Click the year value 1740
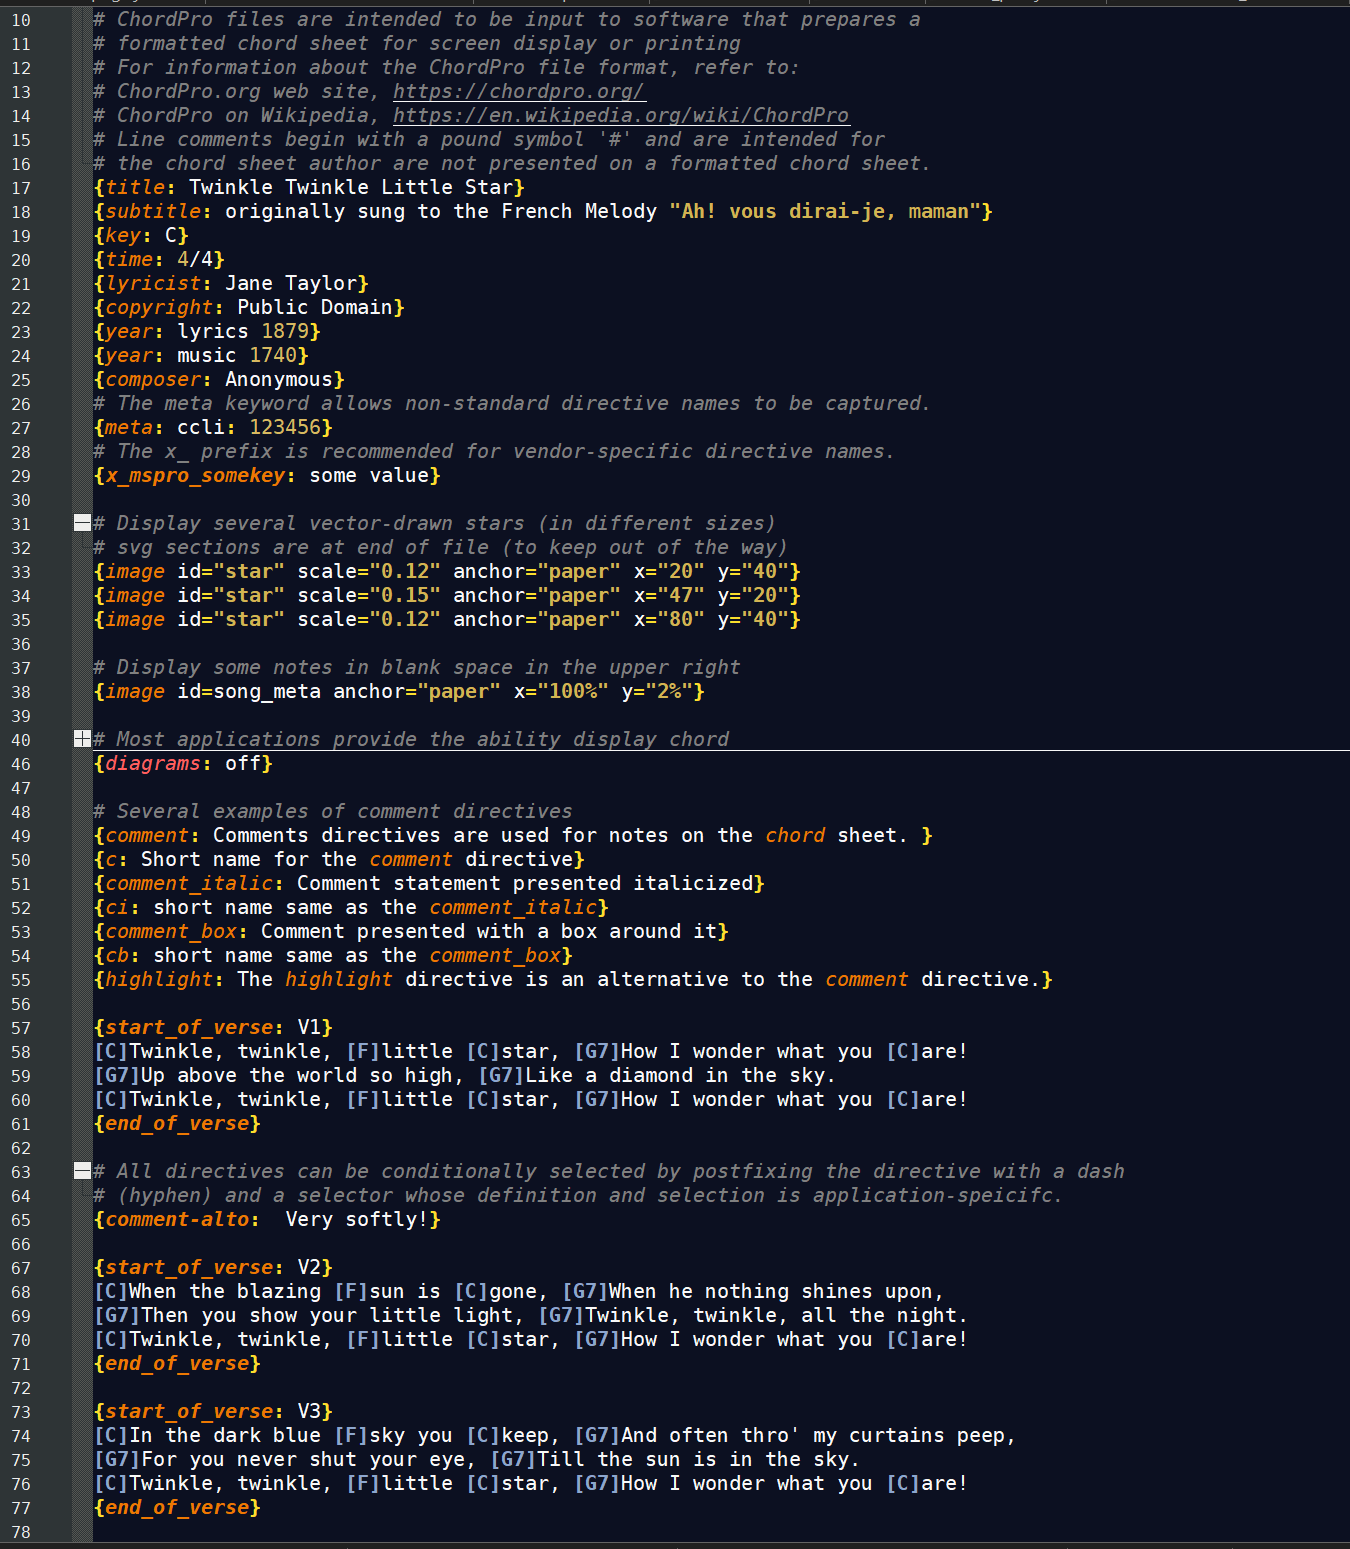 273,355
